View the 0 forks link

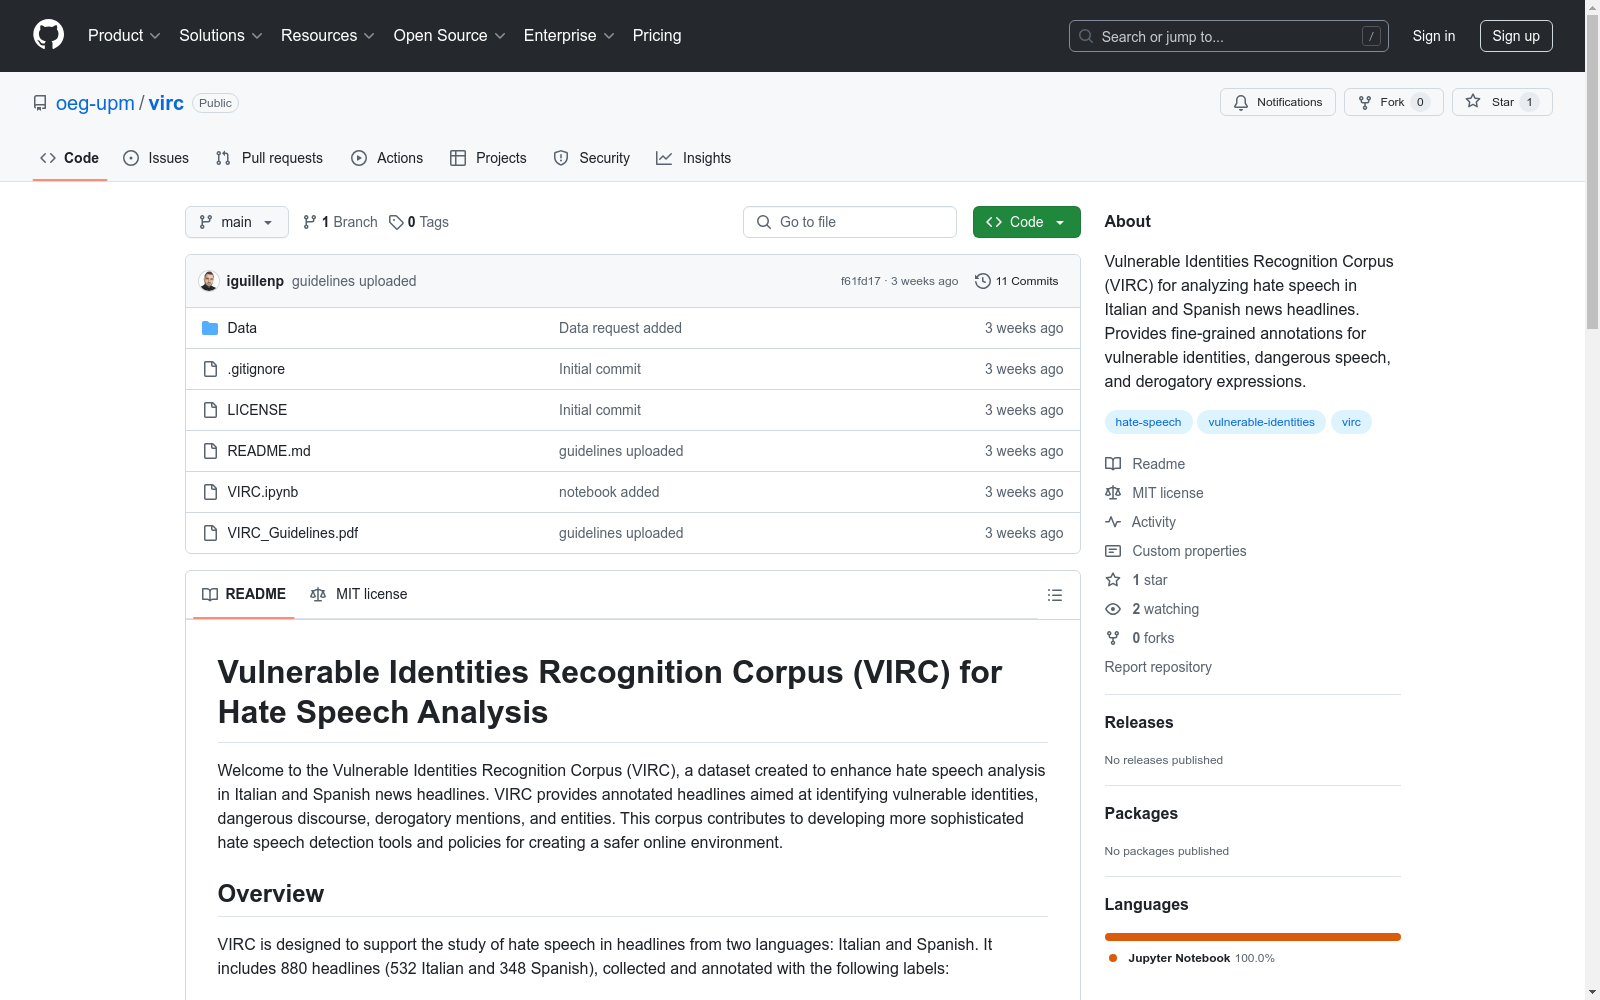click(x=1140, y=638)
